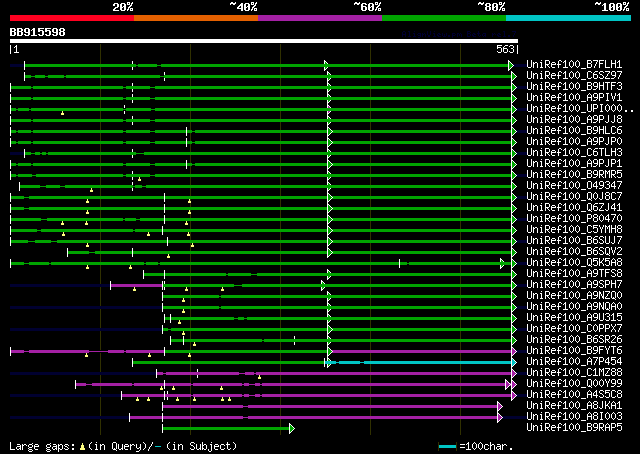
Task: Choose the UniRef100_C5YMH8 entry
Action: 574,230
